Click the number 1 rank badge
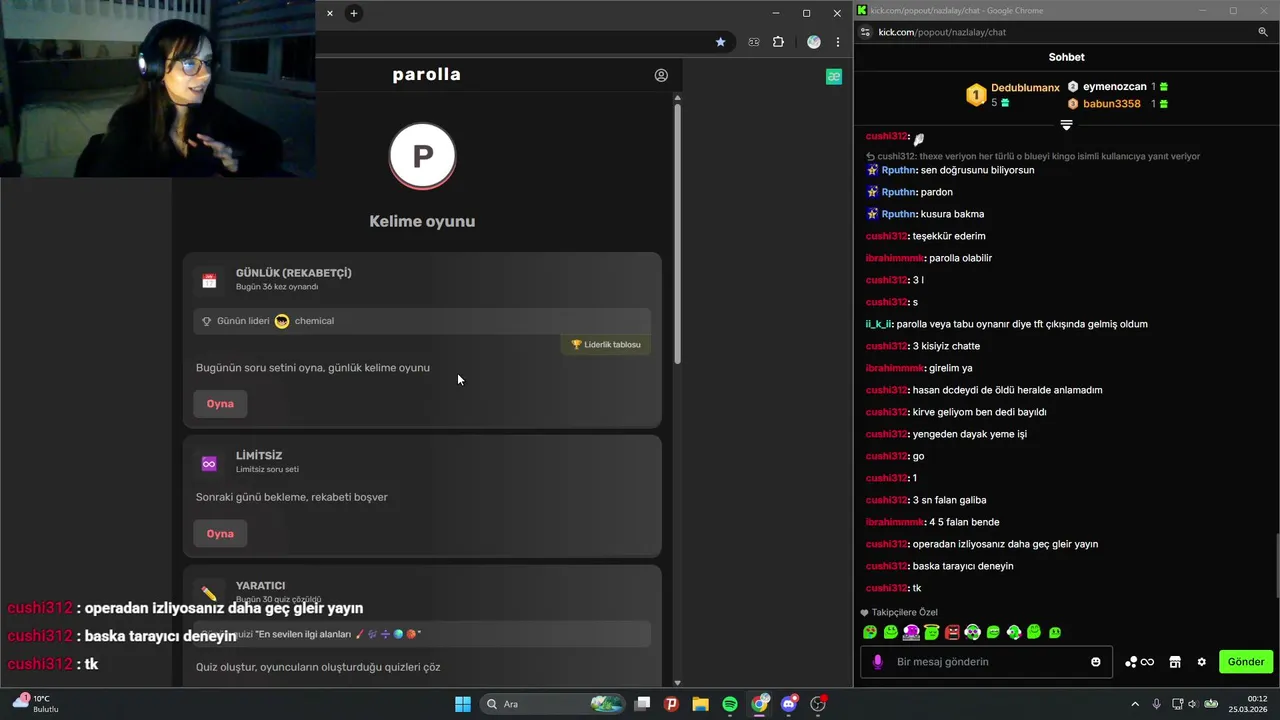 pyautogui.click(x=976, y=95)
